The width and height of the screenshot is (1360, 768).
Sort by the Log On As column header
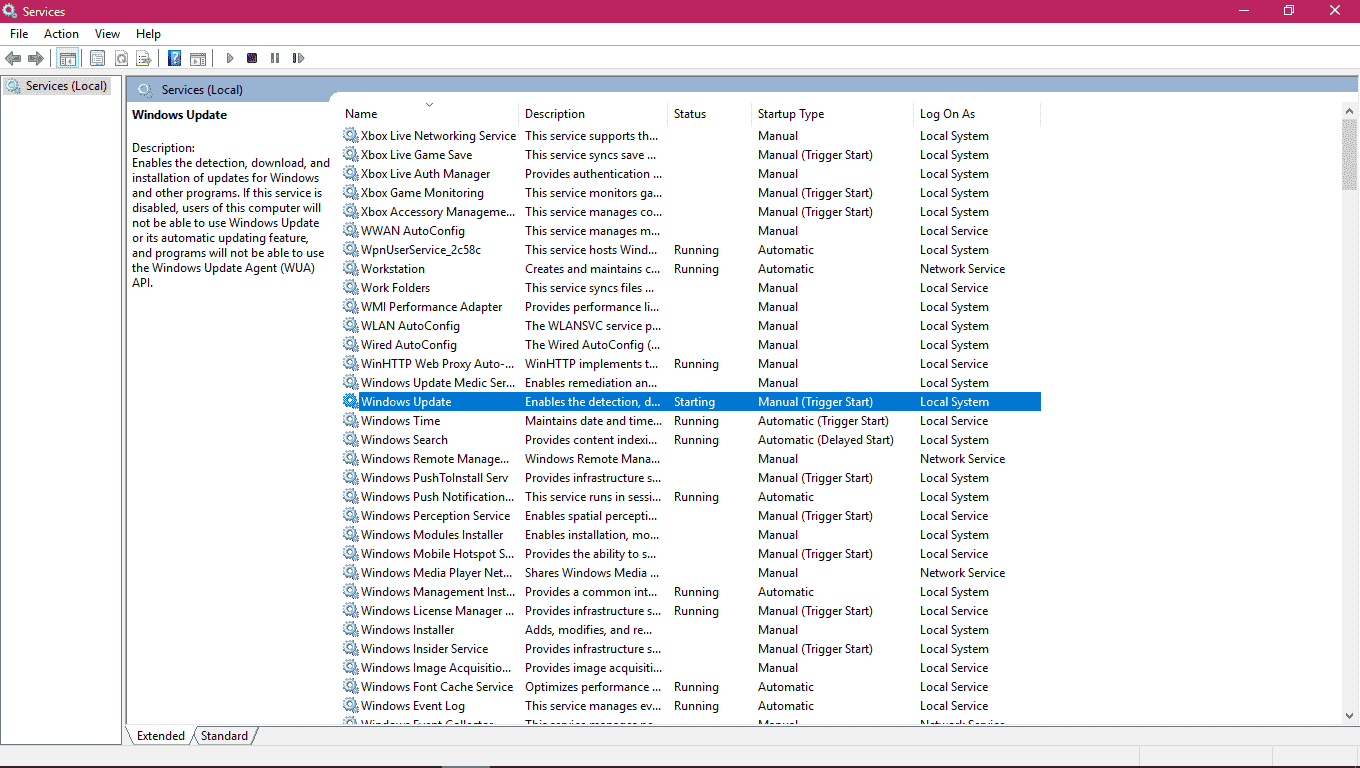[977, 114]
